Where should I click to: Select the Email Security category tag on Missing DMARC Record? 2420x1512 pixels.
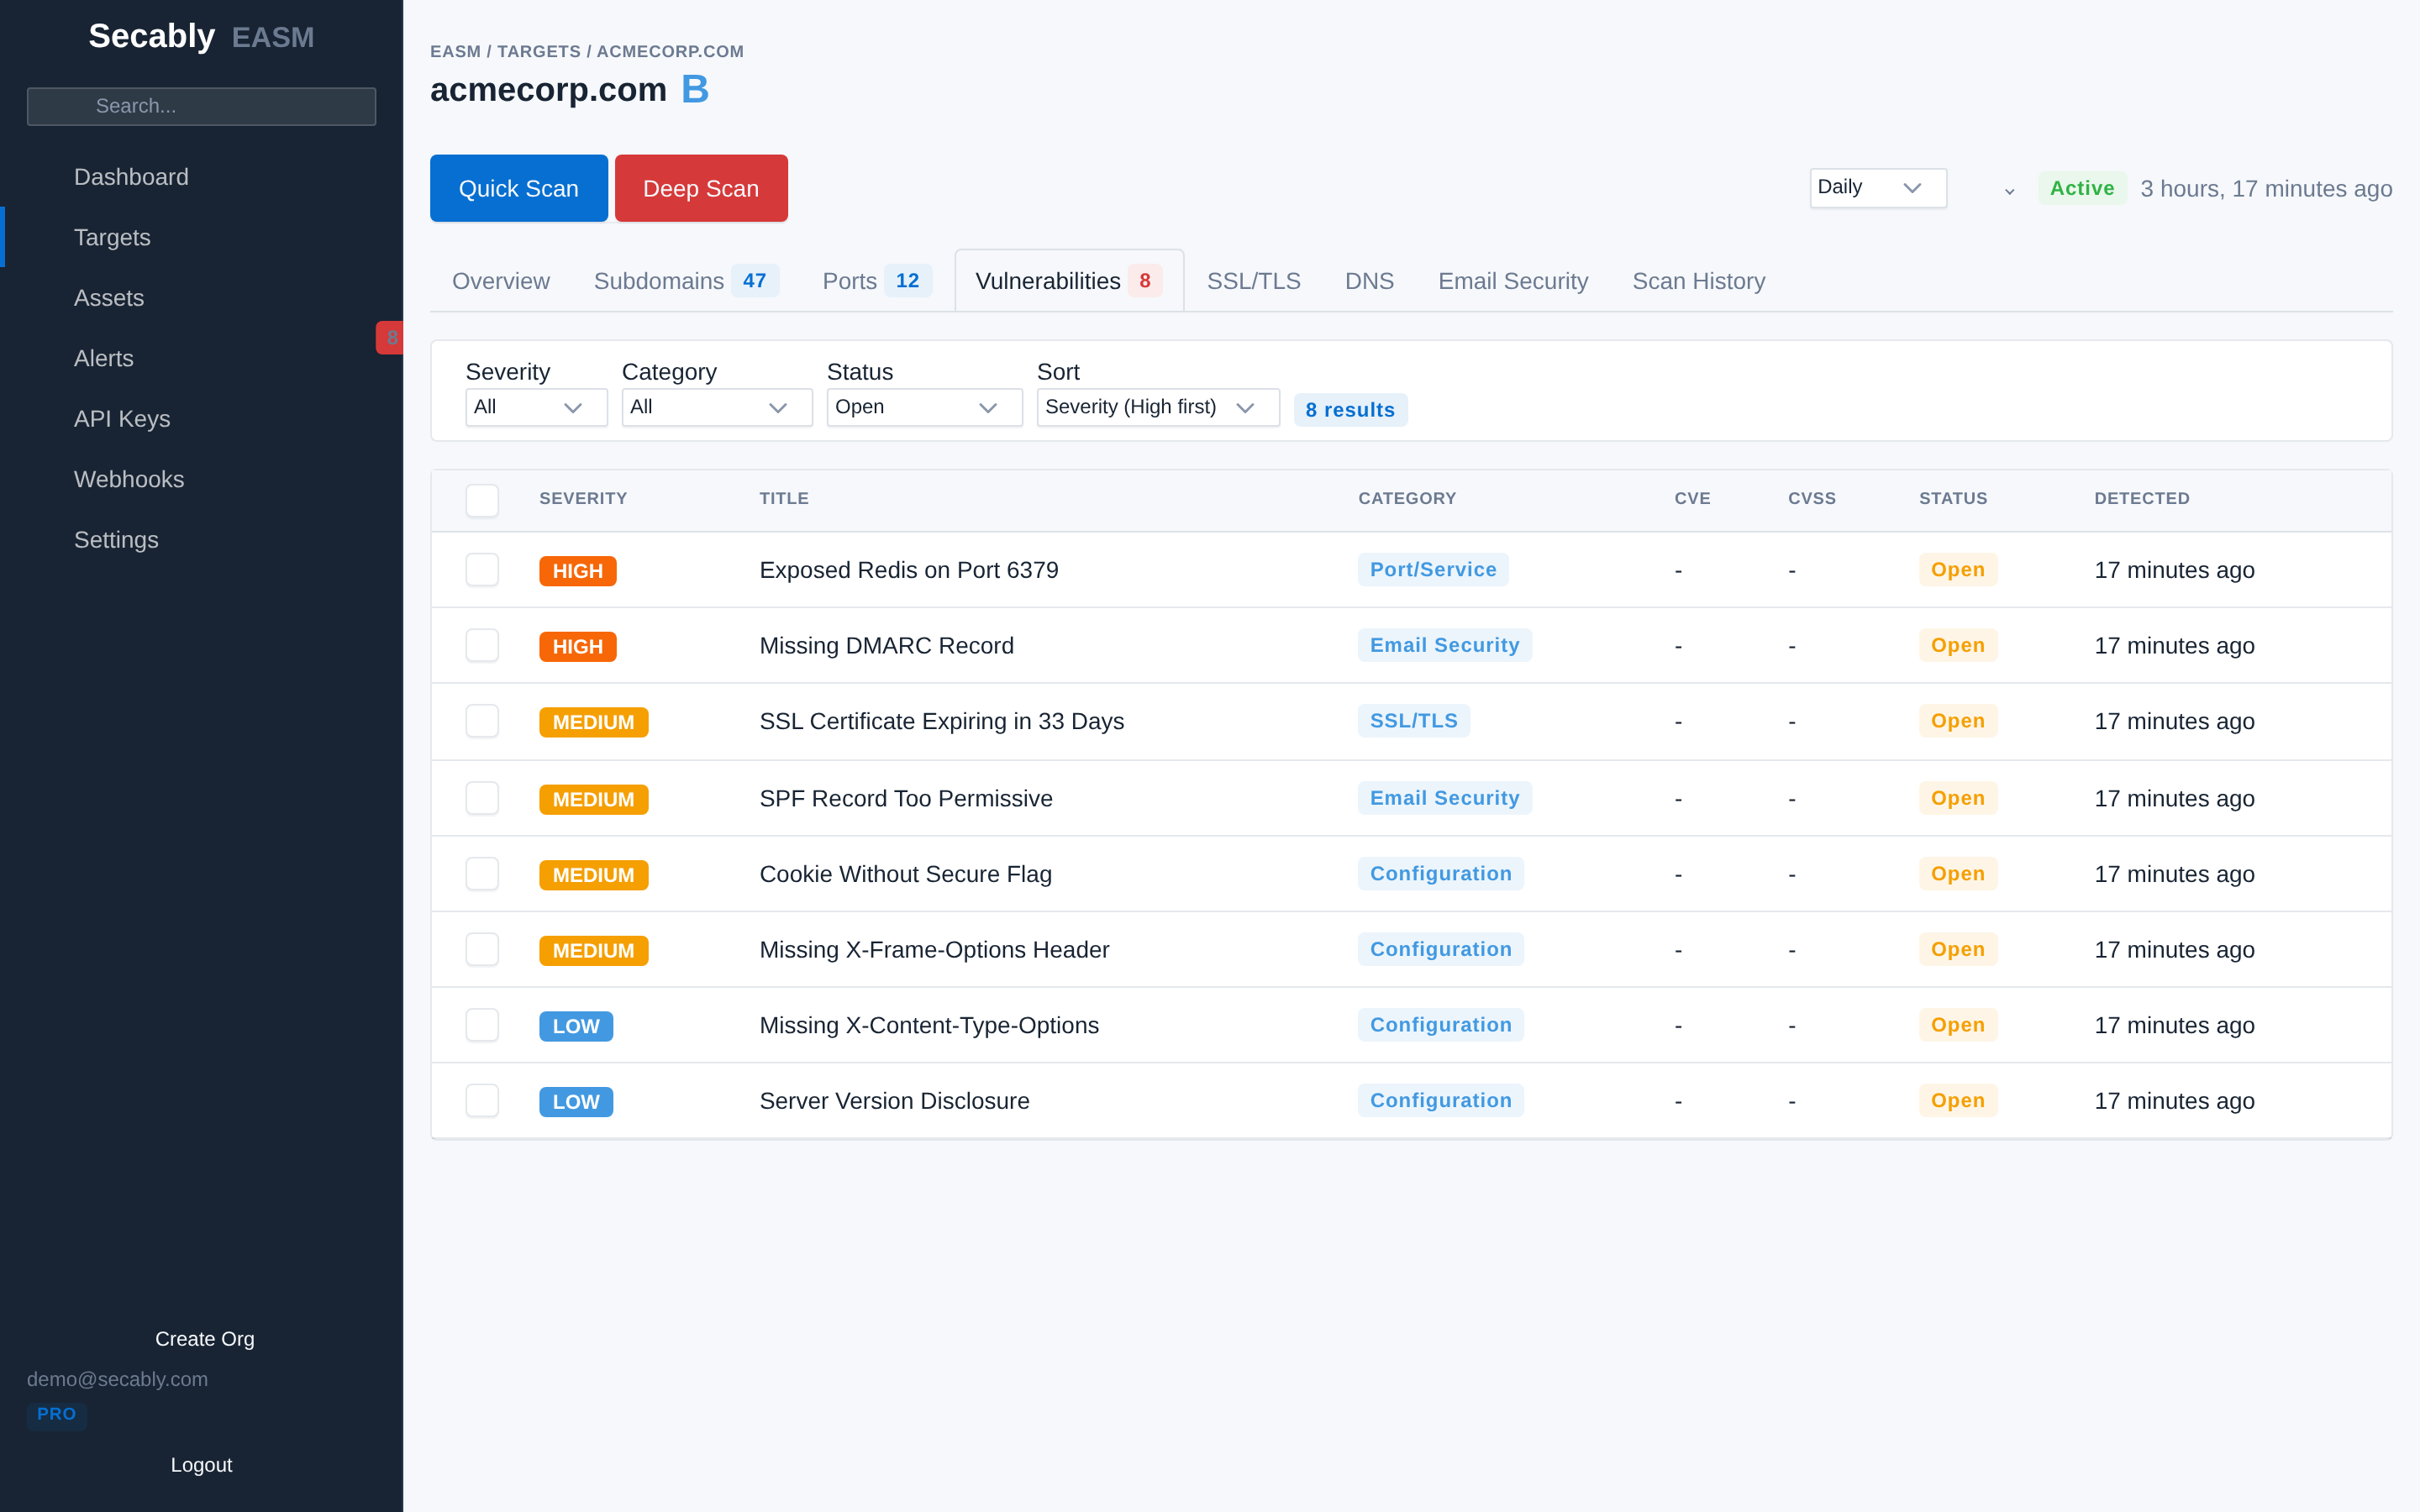coord(1444,645)
